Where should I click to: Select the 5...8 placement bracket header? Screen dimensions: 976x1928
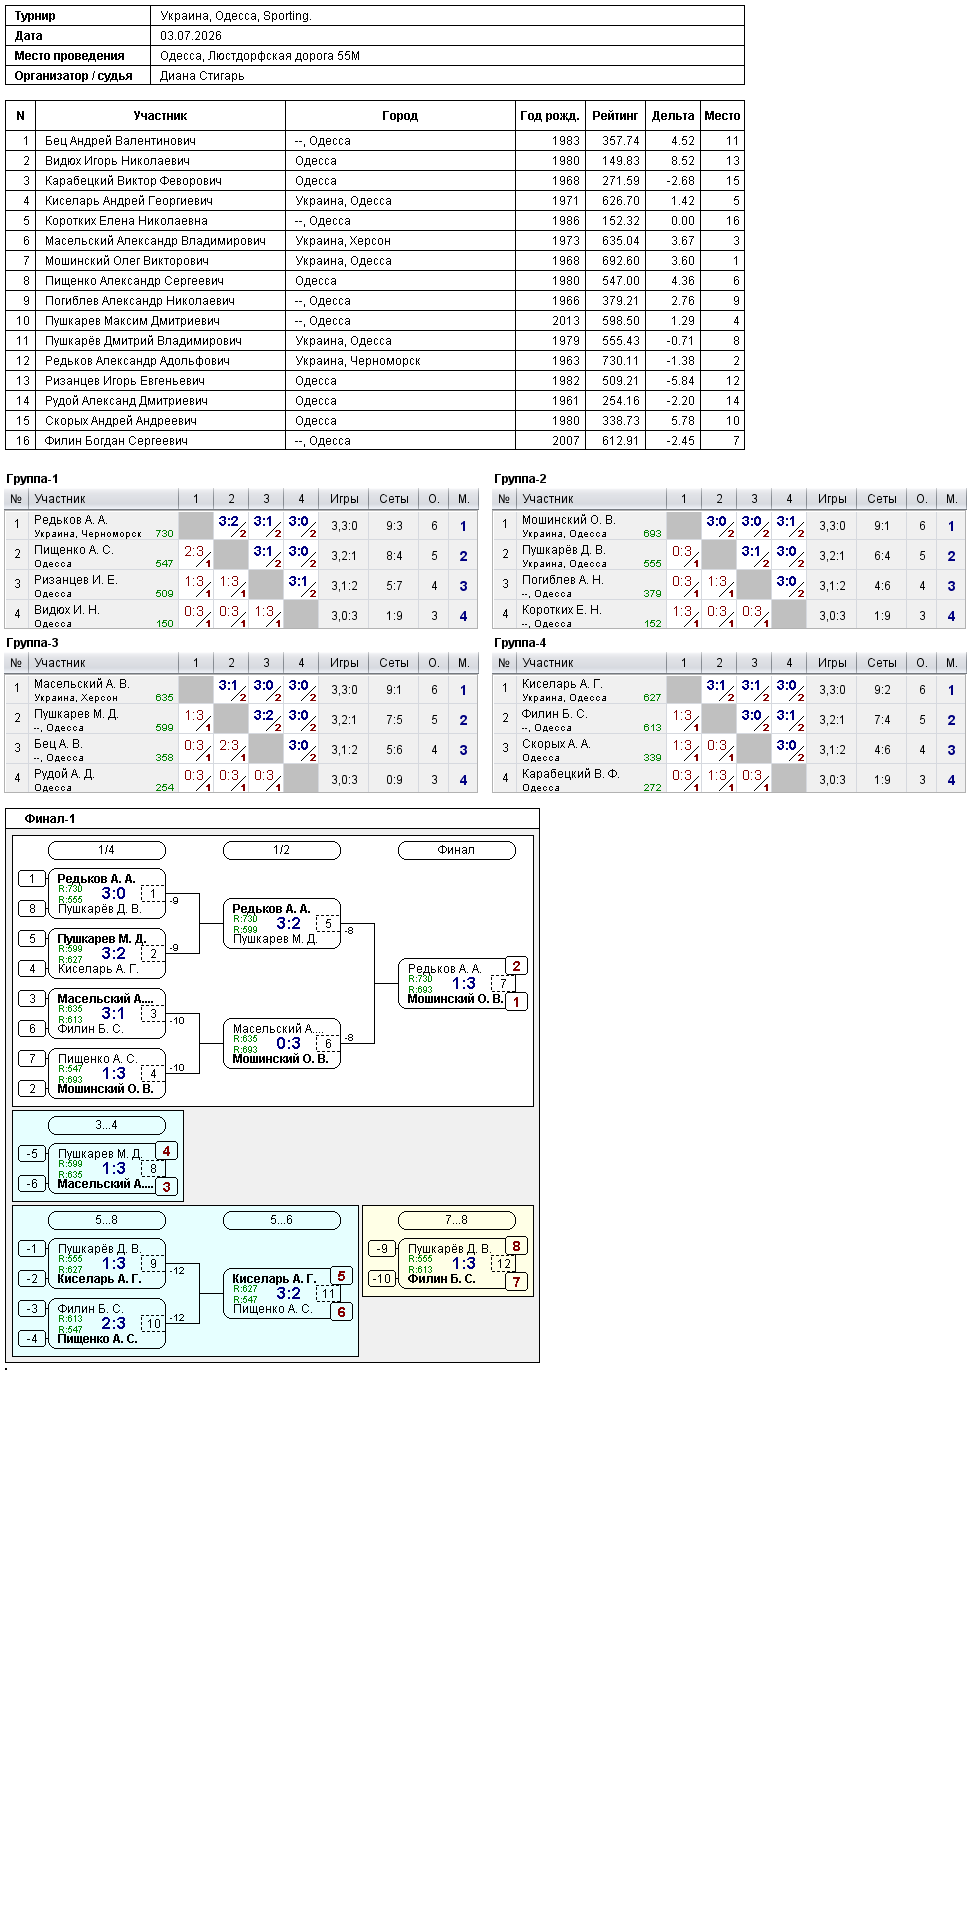[107, 1220]
